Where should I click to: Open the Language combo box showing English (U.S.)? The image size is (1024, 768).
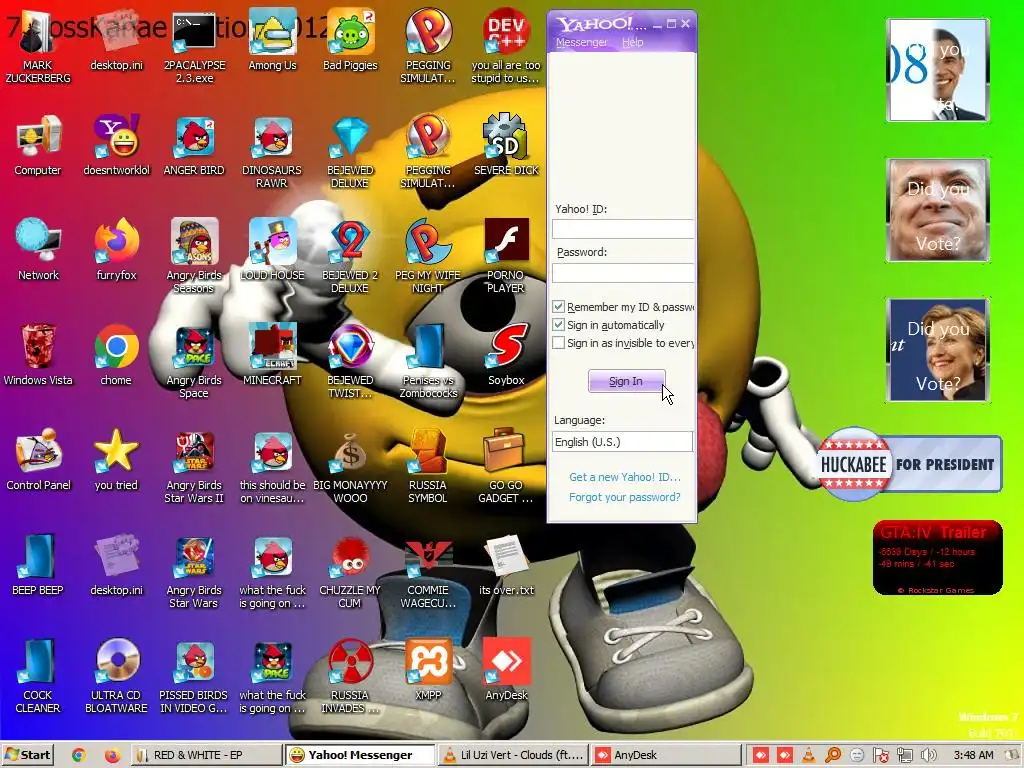pyautogui.click(x=622, y=441)
